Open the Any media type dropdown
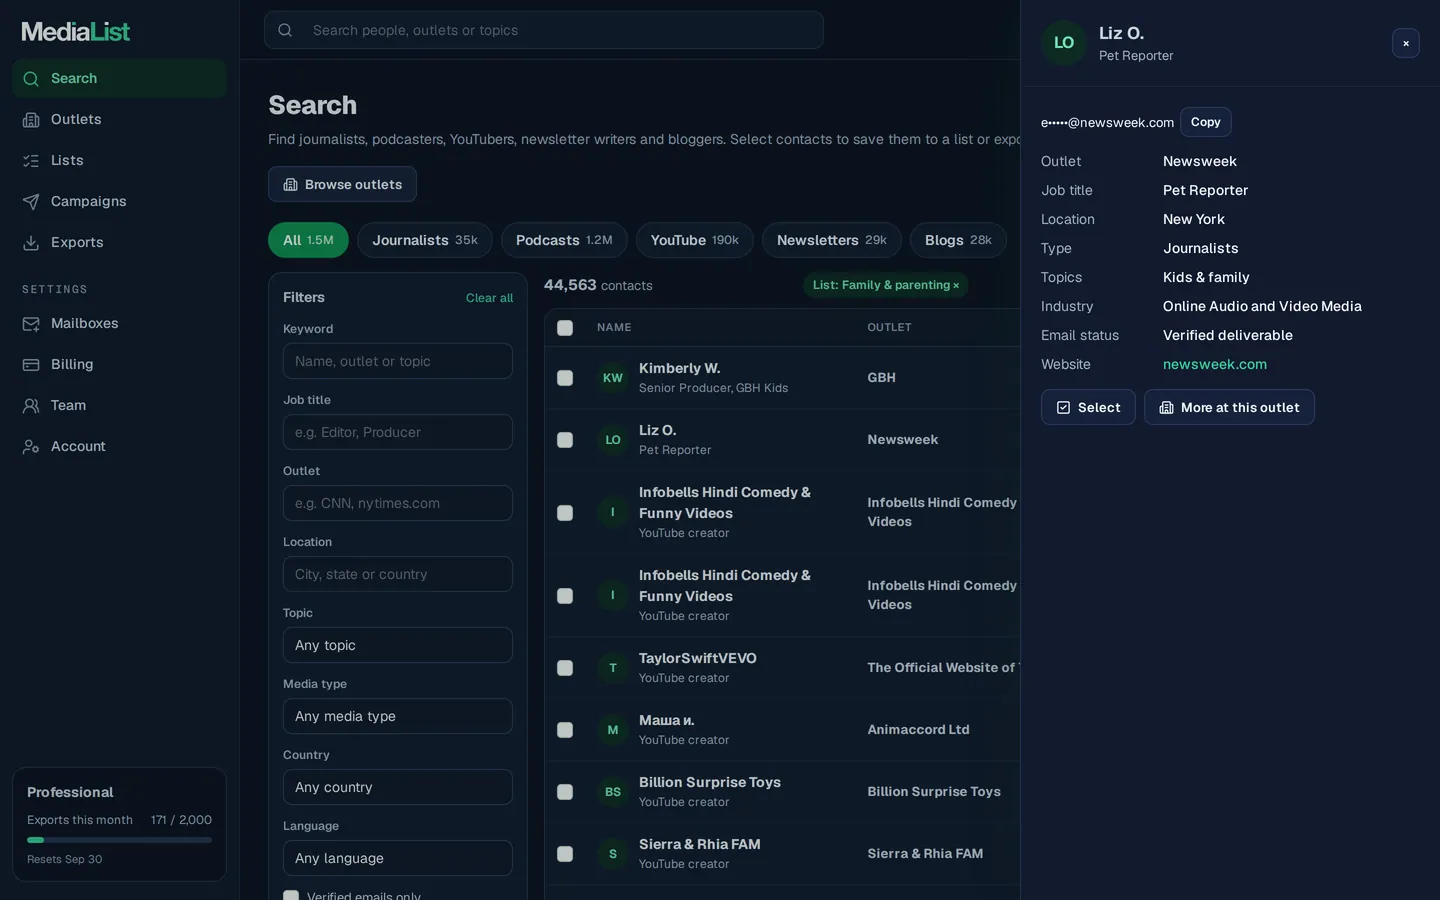The height and width of the screenshot is (900, 1440). tap(398, 716)
